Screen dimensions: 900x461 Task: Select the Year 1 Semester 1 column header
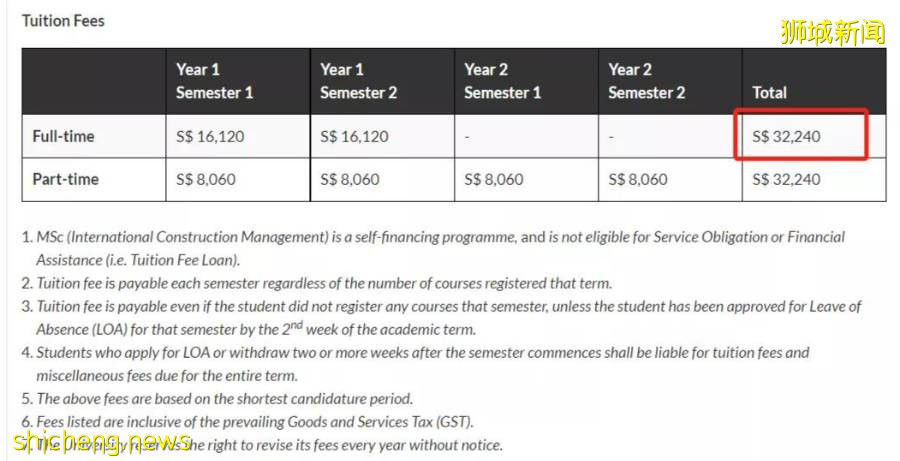coord(214,81)
